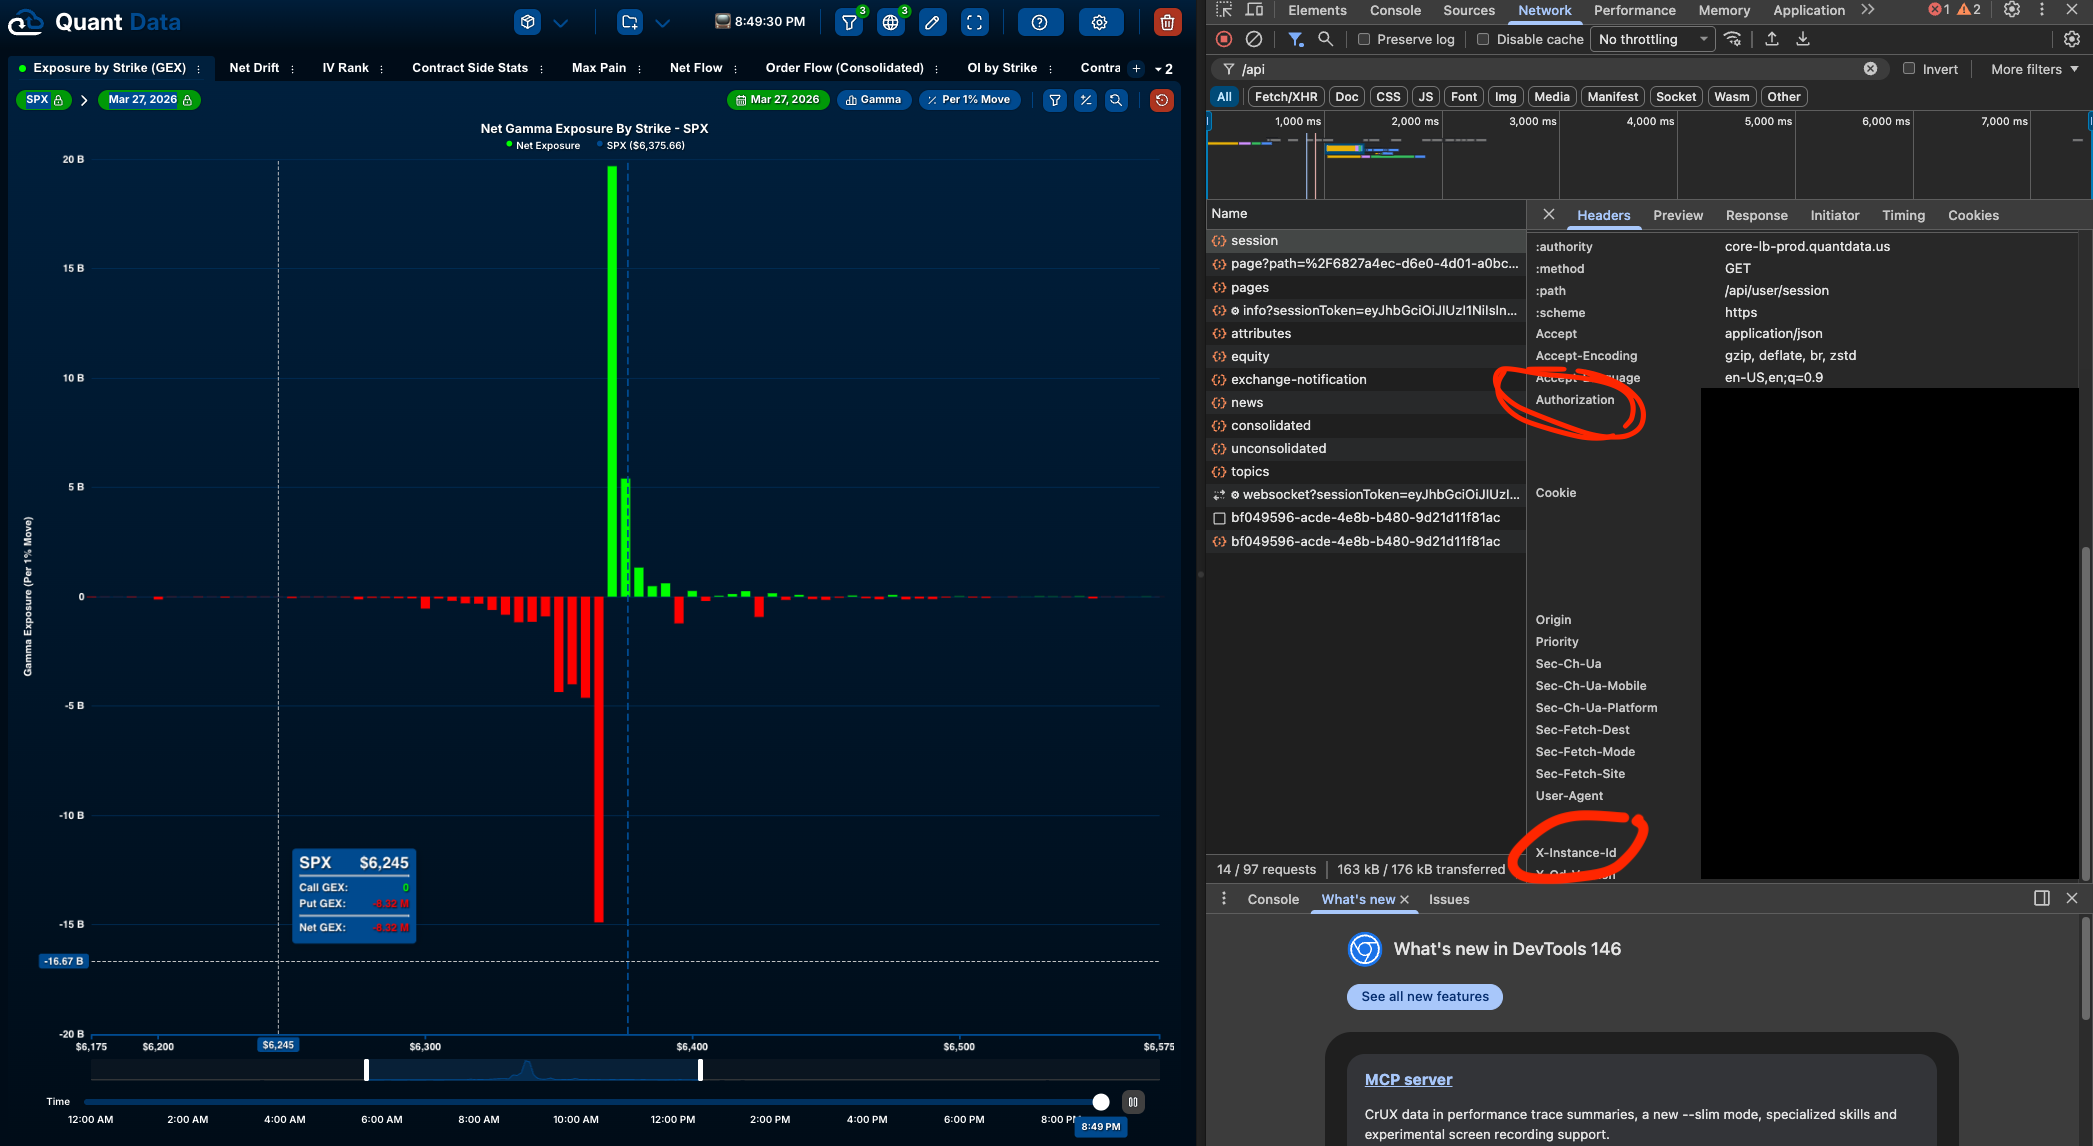Screen dimensions: 2093x1146
Task: Open the MCP server link
Action: tap(1408, 1080)
